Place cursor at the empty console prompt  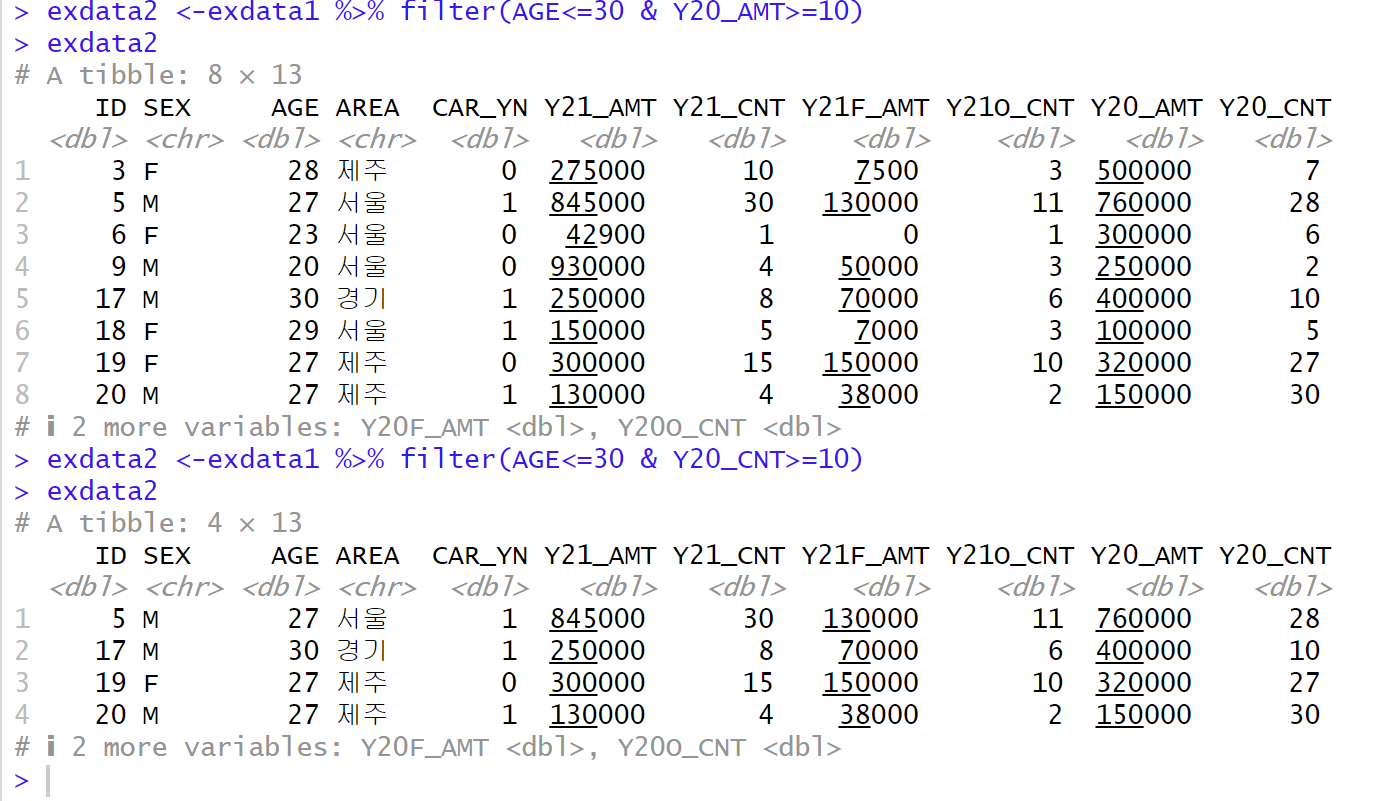click(x=47, y=780)
